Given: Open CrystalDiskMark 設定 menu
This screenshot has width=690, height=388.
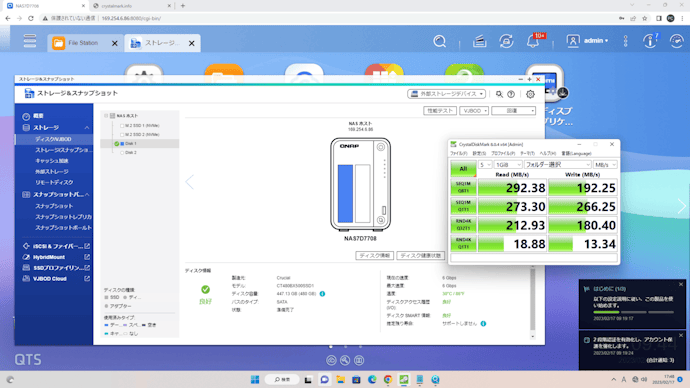Looking at the screenshot, I should (x=479, y=154).
